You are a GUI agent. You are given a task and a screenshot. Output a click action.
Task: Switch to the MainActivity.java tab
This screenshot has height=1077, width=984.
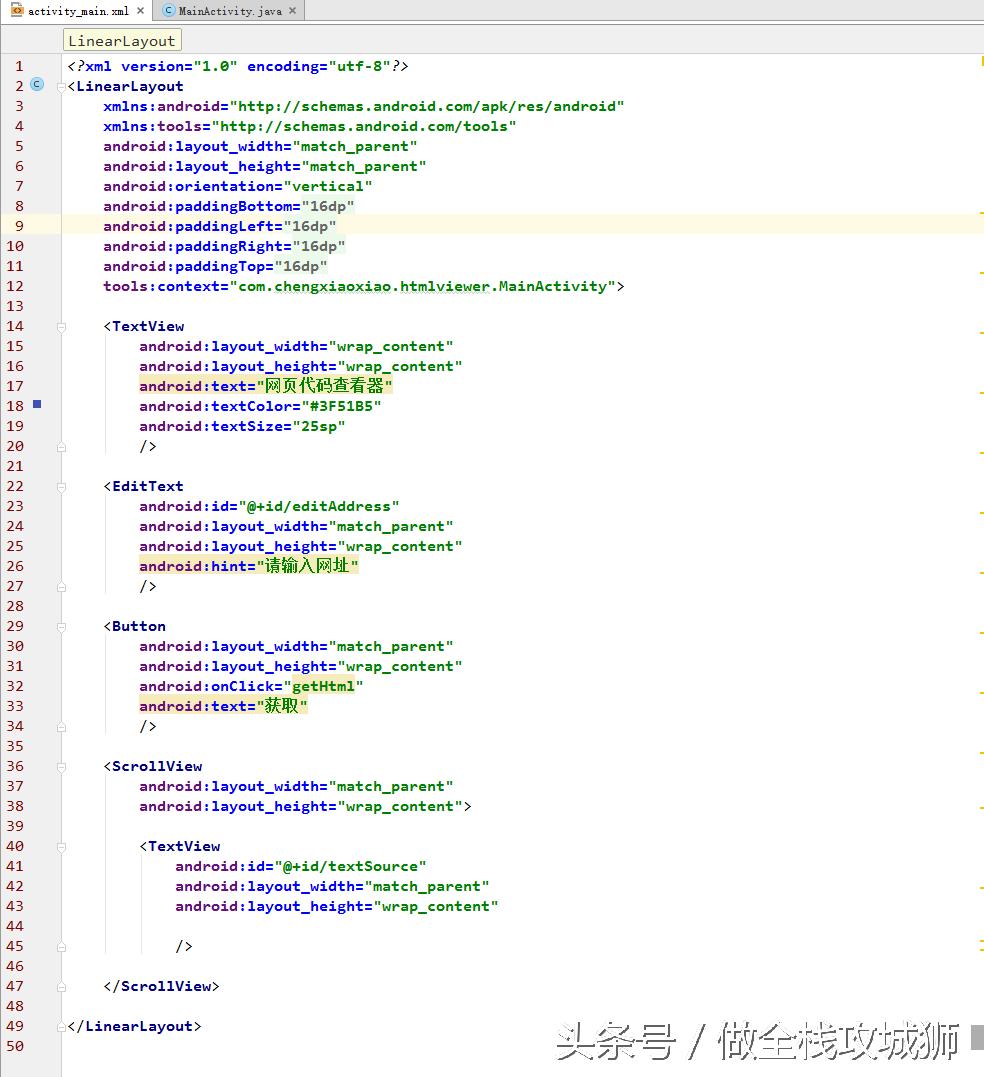(x=229, y=11)
